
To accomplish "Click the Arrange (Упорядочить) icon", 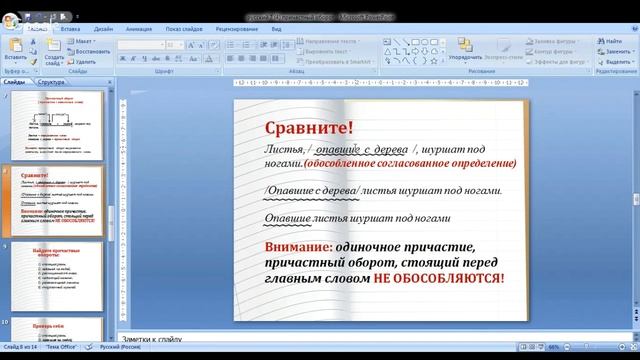I will pyautogui.click(x=464, y=45).
